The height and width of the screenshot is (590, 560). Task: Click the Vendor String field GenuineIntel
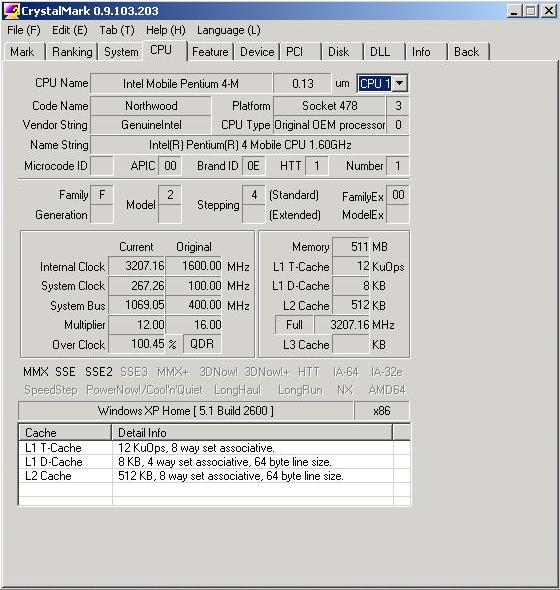coord(151,125)
